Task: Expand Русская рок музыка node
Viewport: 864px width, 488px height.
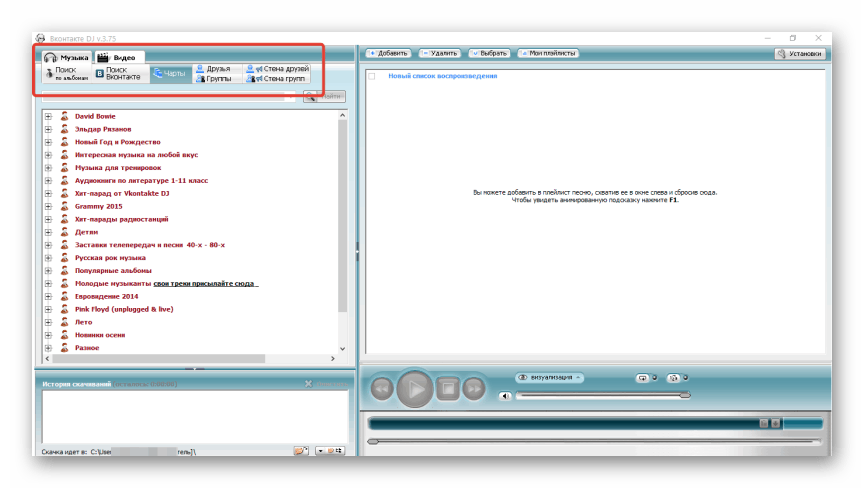Action: pyautogui.click(x=48, y=258)
